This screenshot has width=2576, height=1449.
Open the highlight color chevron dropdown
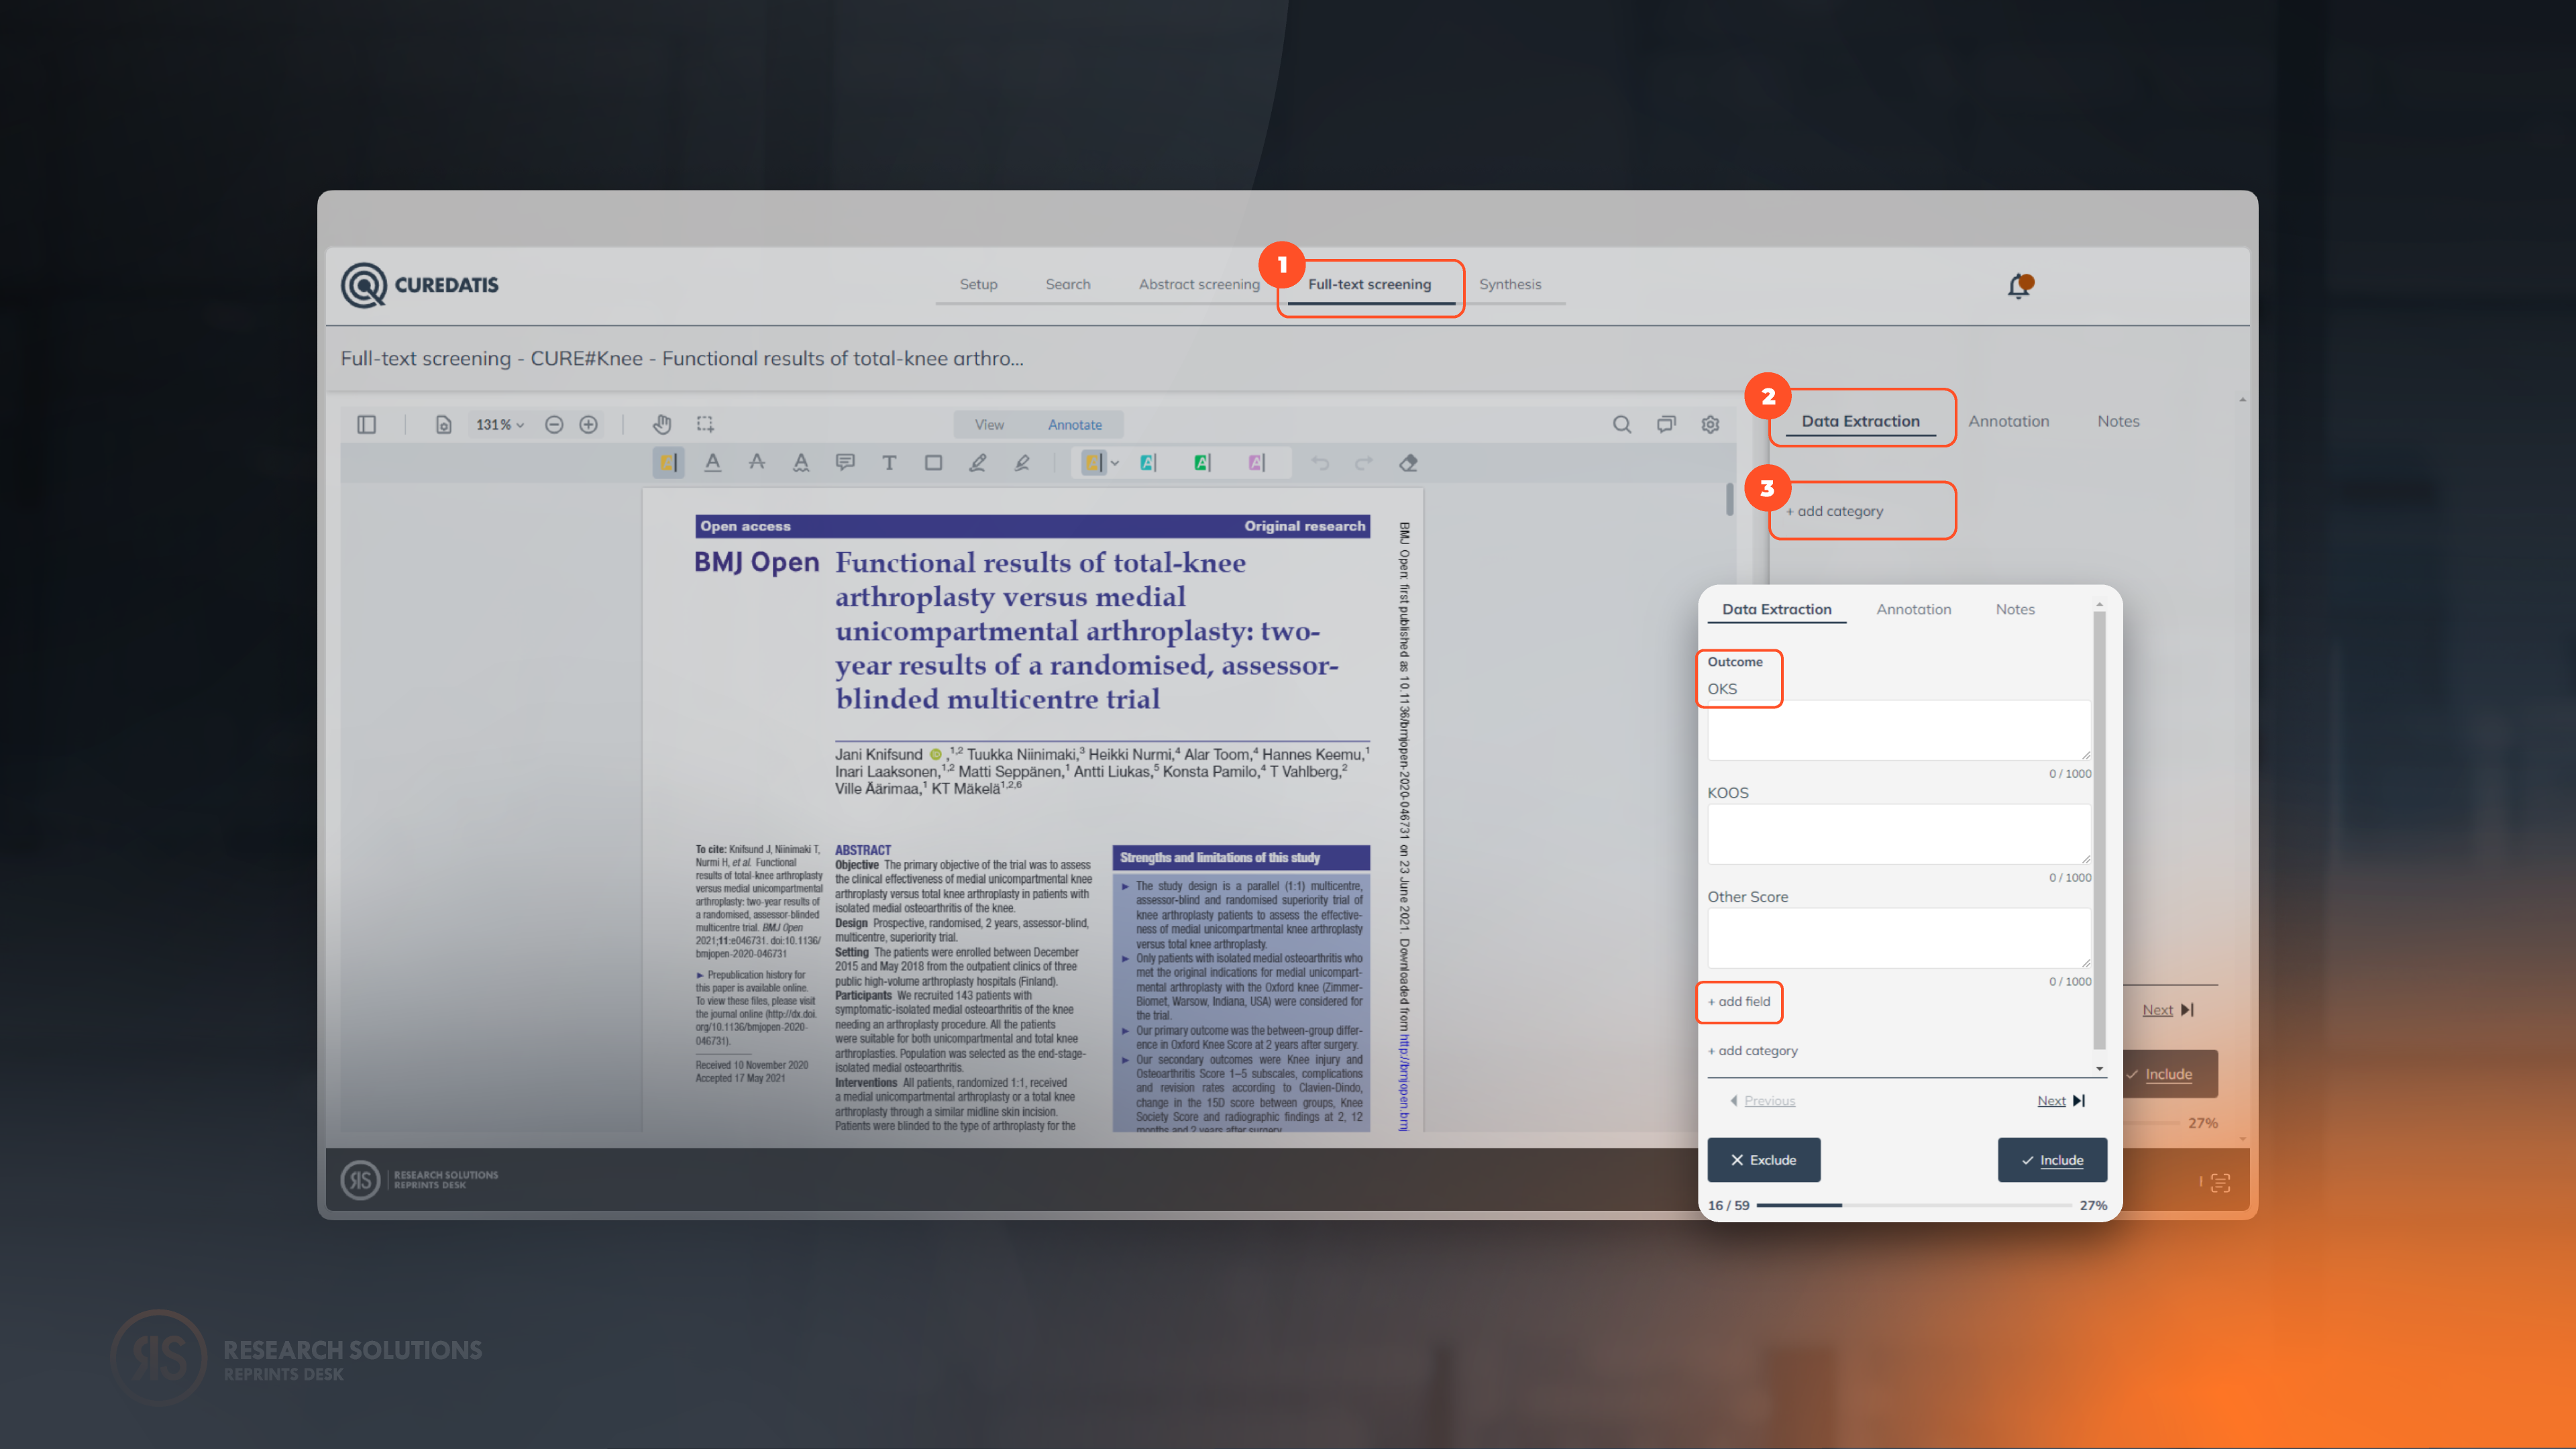[1115, 462]
